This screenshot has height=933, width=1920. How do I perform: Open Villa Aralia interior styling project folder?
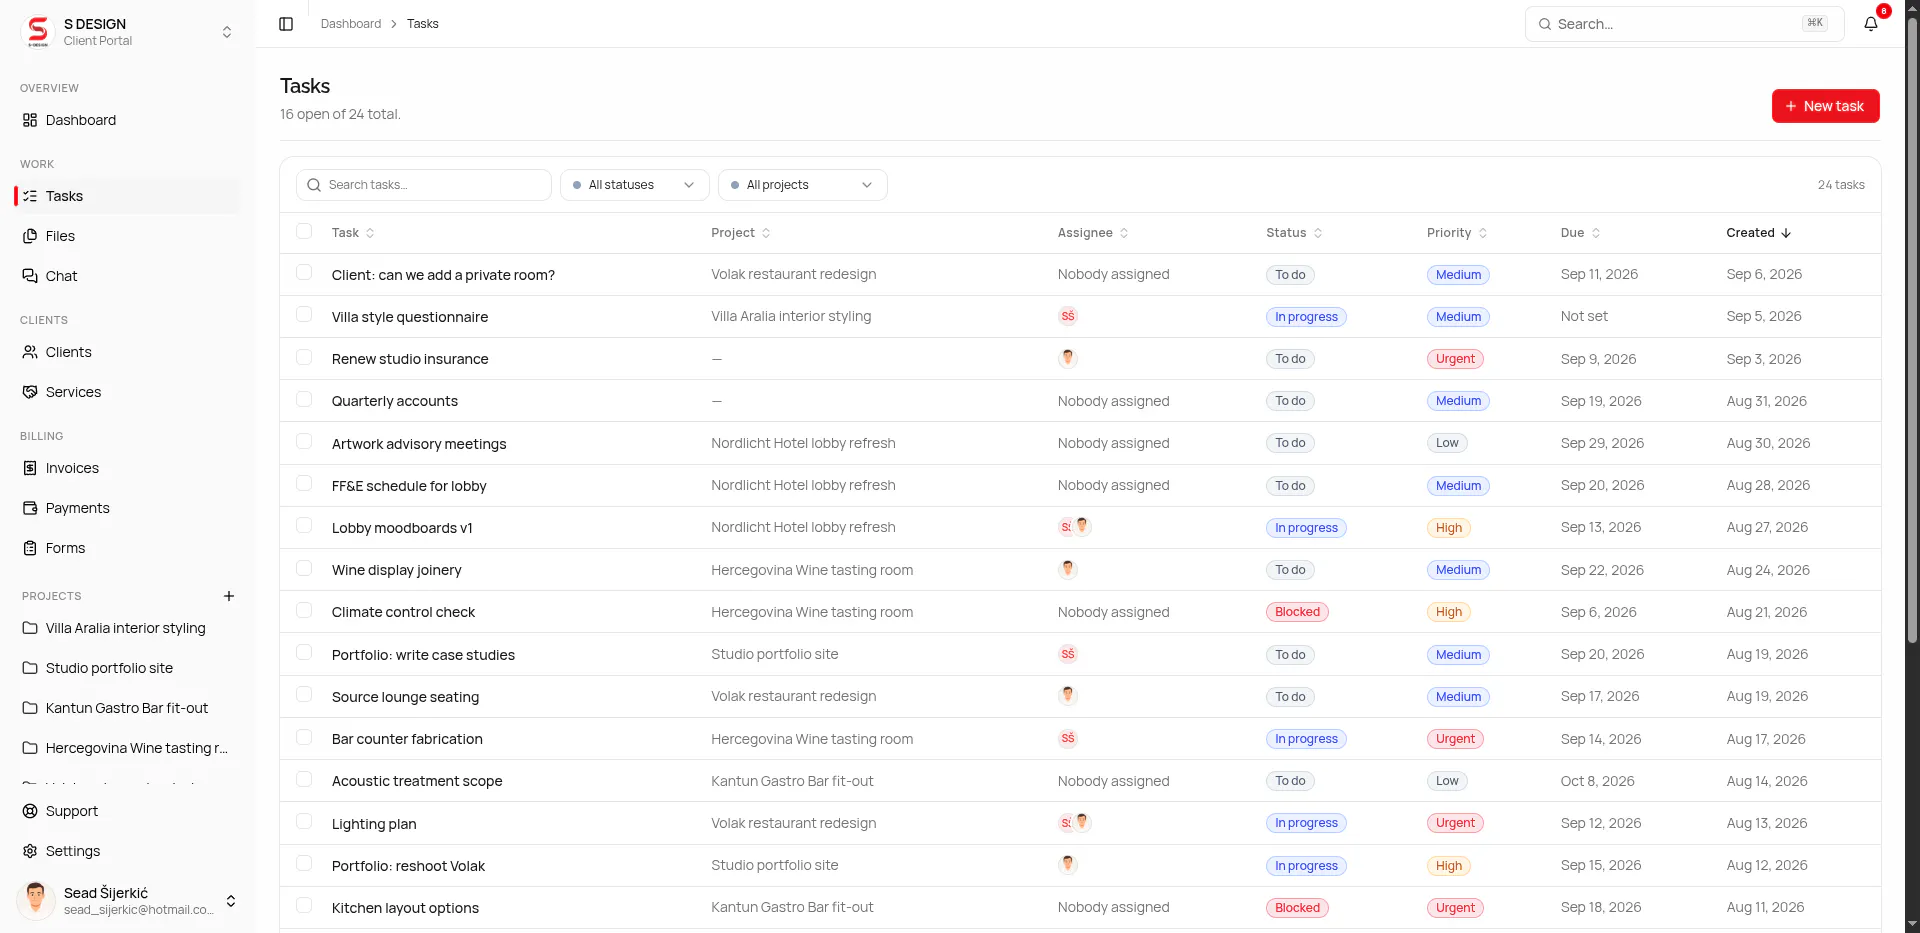[128, 628]
